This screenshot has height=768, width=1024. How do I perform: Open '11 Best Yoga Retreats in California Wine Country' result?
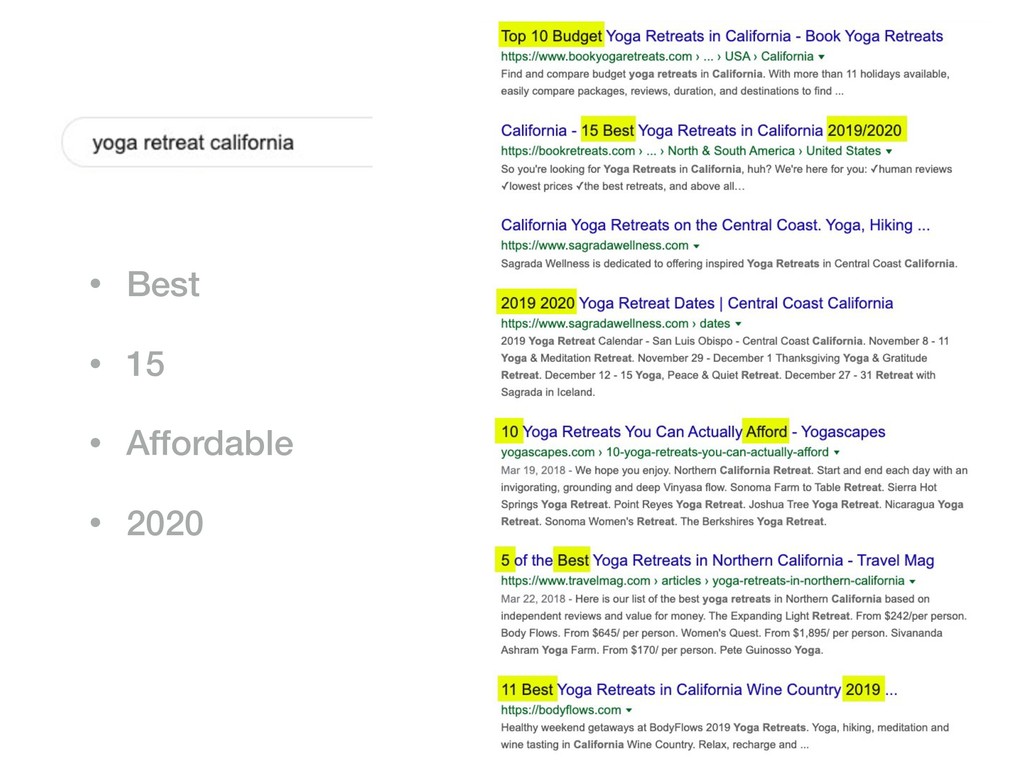coord(699,690)
